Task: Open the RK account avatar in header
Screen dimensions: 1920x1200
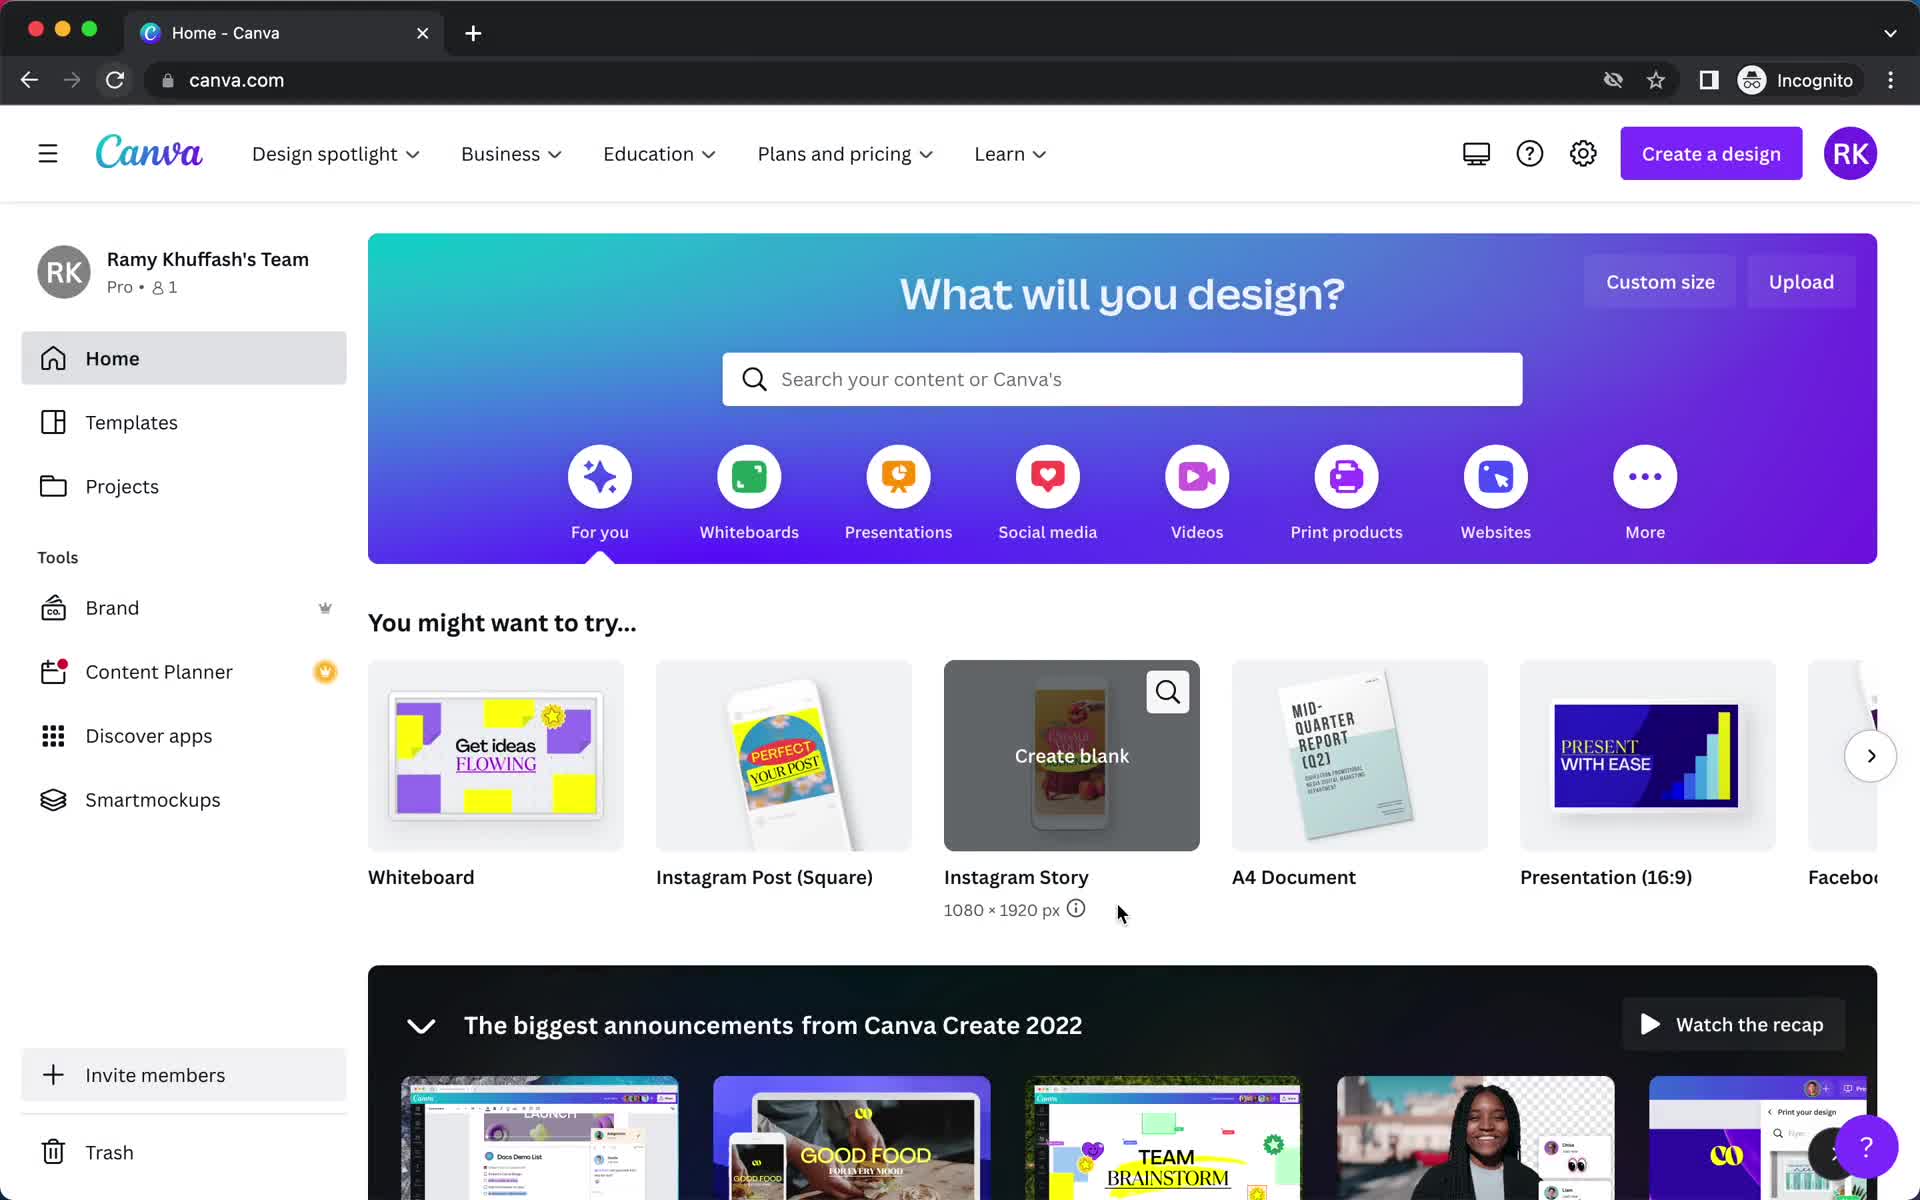Action: [1850, 154]
